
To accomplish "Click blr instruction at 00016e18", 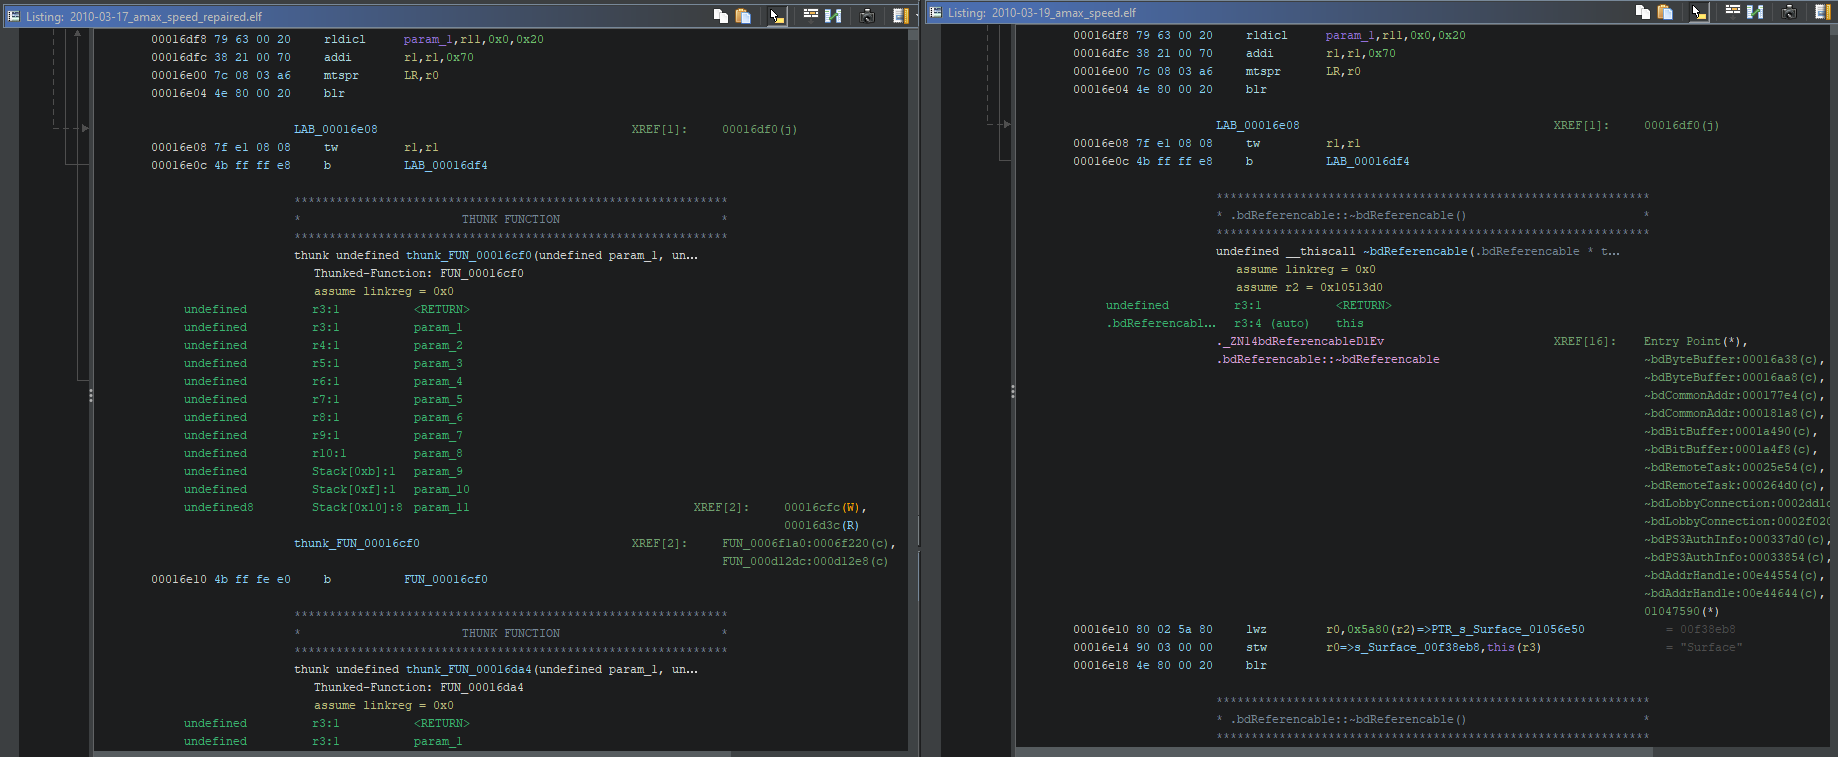I will pos(1256,666).
